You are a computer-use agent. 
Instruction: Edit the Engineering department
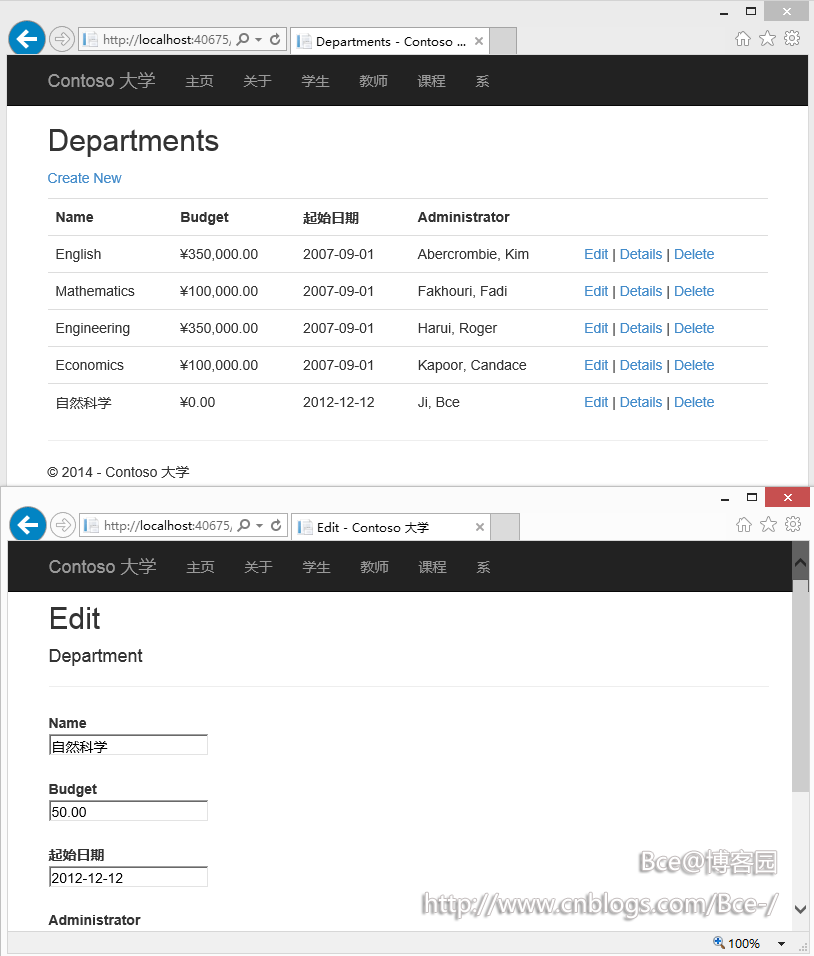[x=596, y=328]
